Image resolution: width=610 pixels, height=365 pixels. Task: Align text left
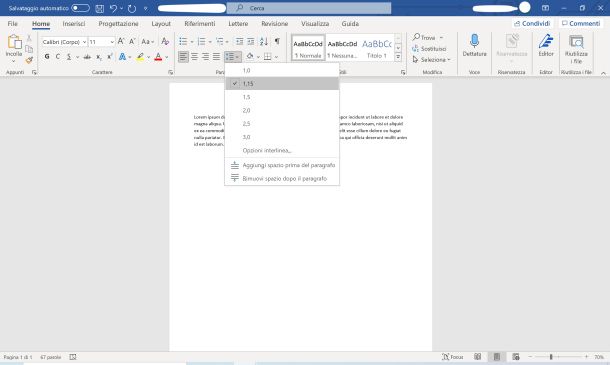(x=183, y=57)
